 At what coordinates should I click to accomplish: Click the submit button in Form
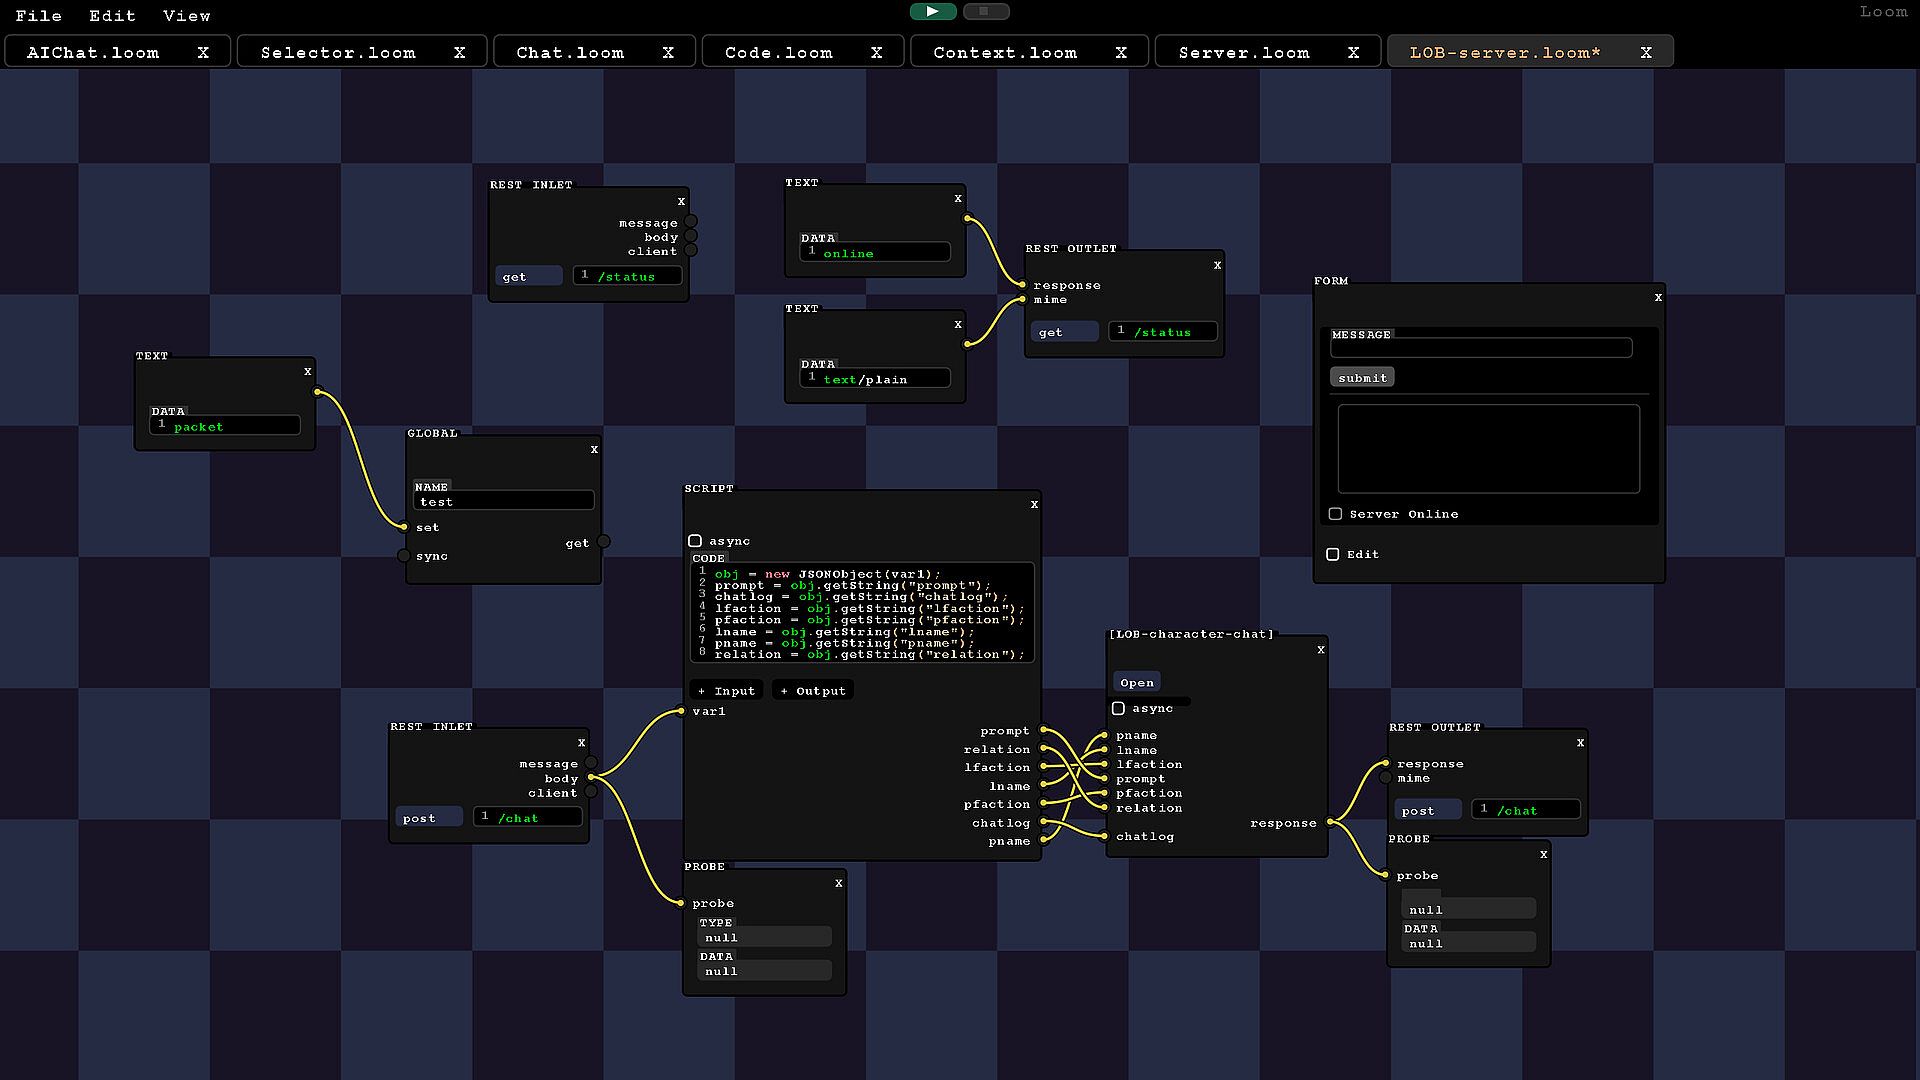(x=1362, y=378)
